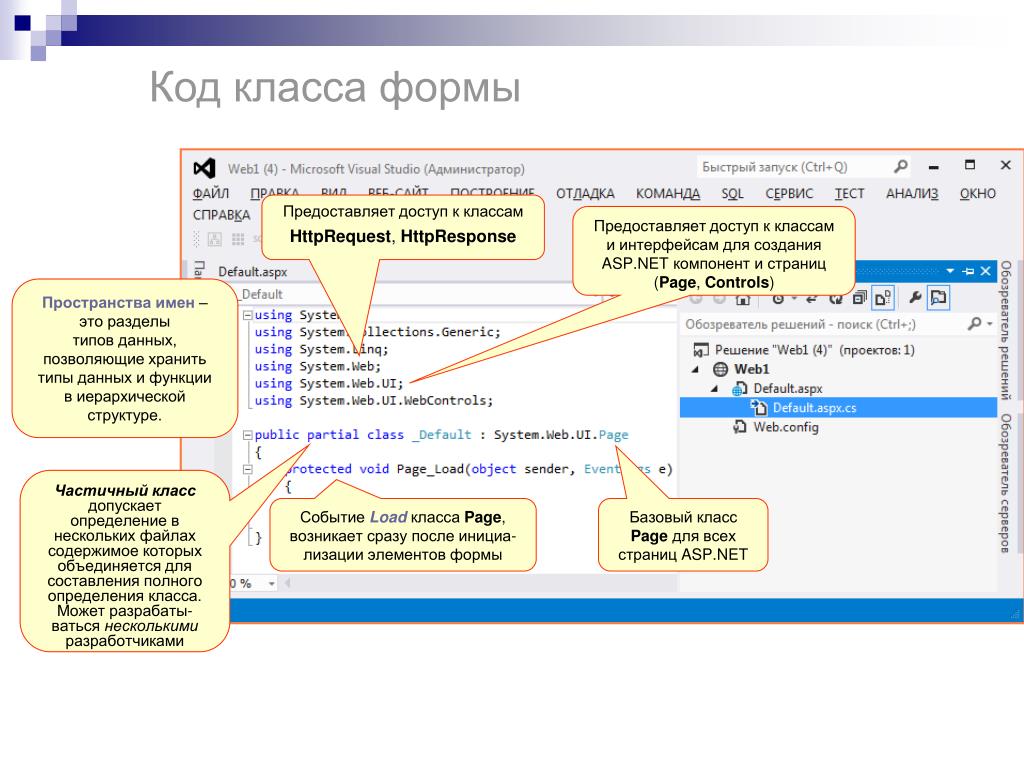Open the _Default class navigation dropdown
Screen dimensions: 1024x768
pyautogui.click(x=418, y=295)
